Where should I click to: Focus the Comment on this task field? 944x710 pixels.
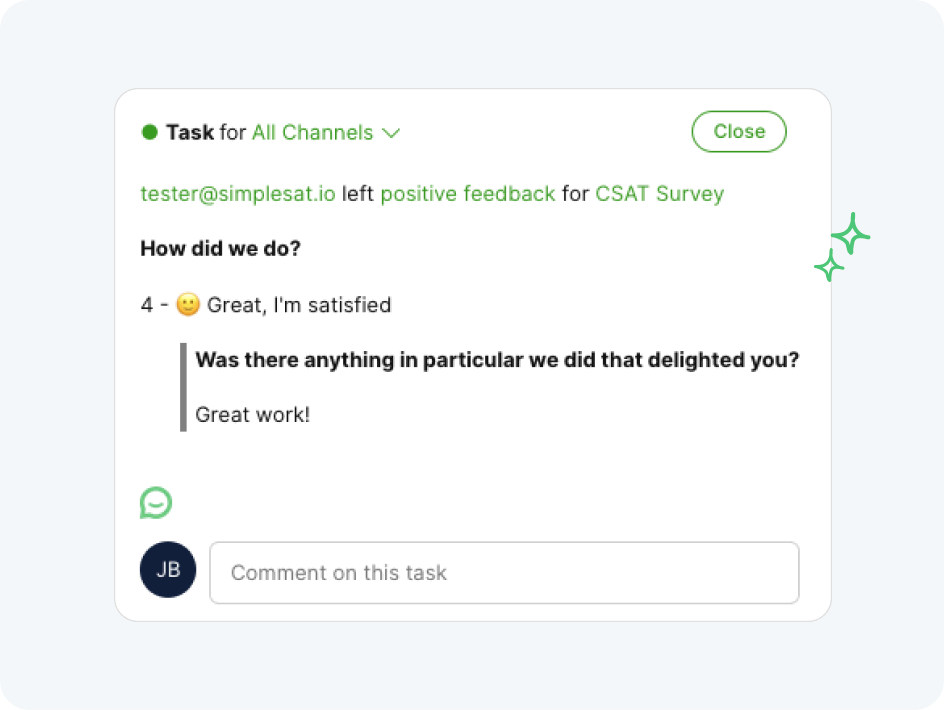[x=505, y=573]
